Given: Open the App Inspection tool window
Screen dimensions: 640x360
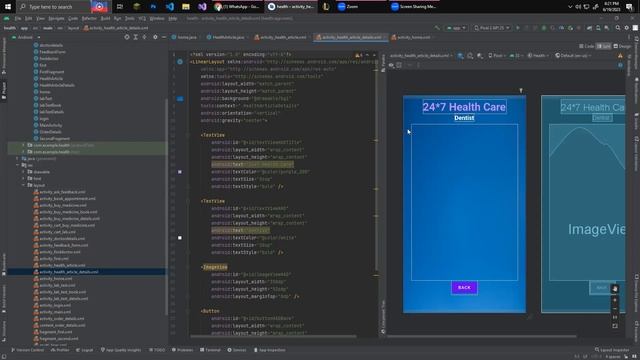Looking at the screenshot, I should pos(269,350).
